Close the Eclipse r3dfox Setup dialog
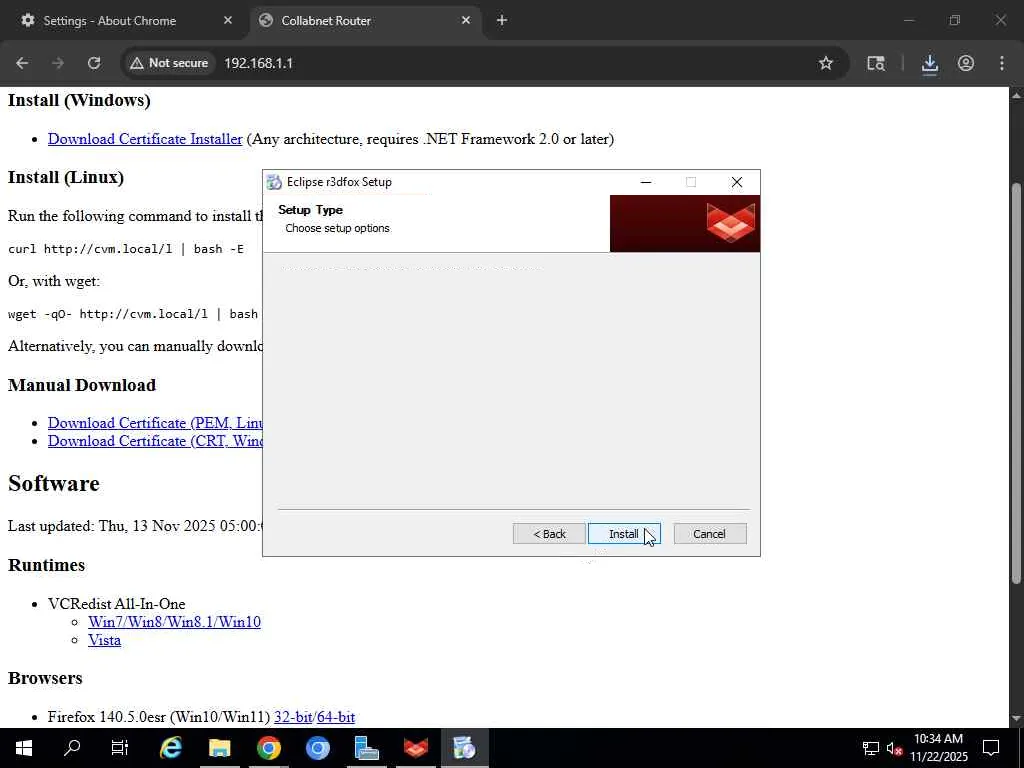Screen dimensions: 1024x768 tap(737, 182)
